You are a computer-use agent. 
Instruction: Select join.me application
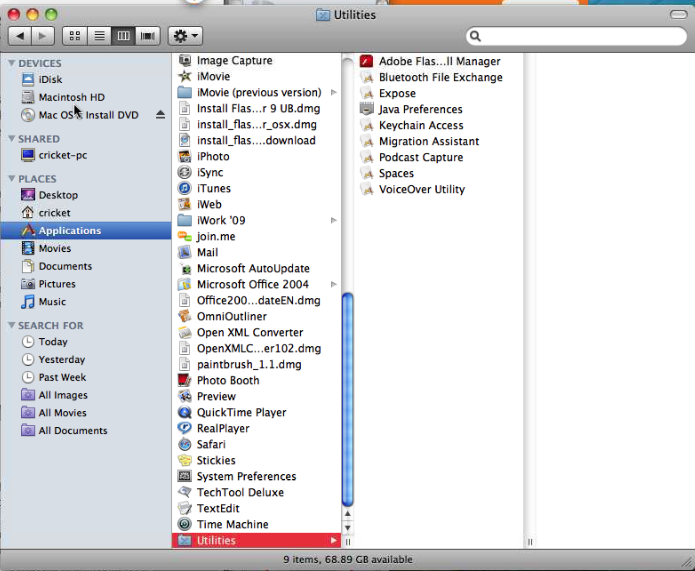[257, 236]
